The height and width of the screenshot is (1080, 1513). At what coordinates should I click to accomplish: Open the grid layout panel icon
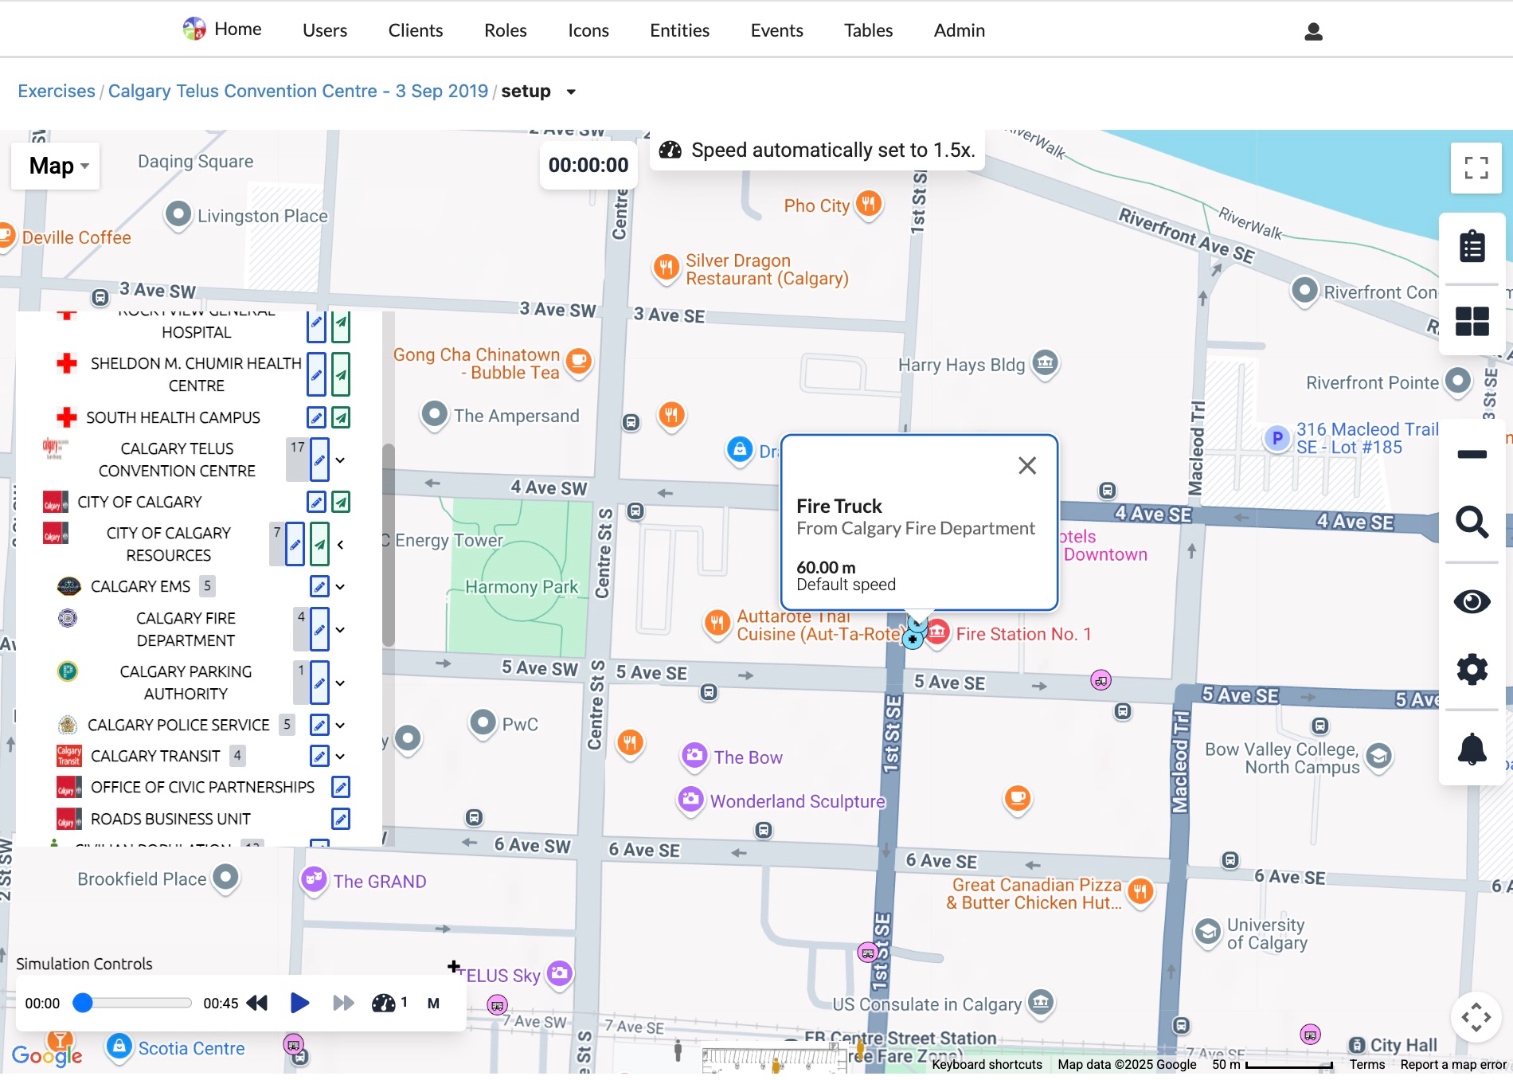[x=1472, y=321]
